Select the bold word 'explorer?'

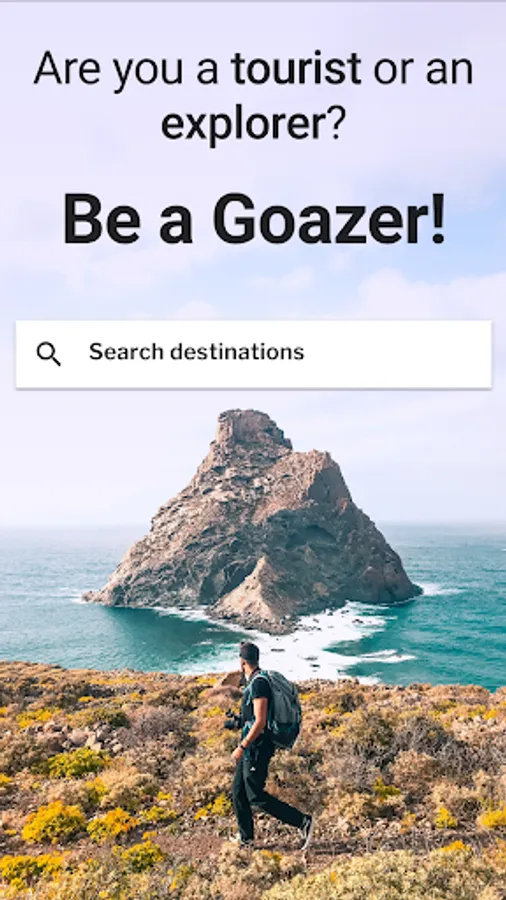pyautogui.click(x=254, y=122)
